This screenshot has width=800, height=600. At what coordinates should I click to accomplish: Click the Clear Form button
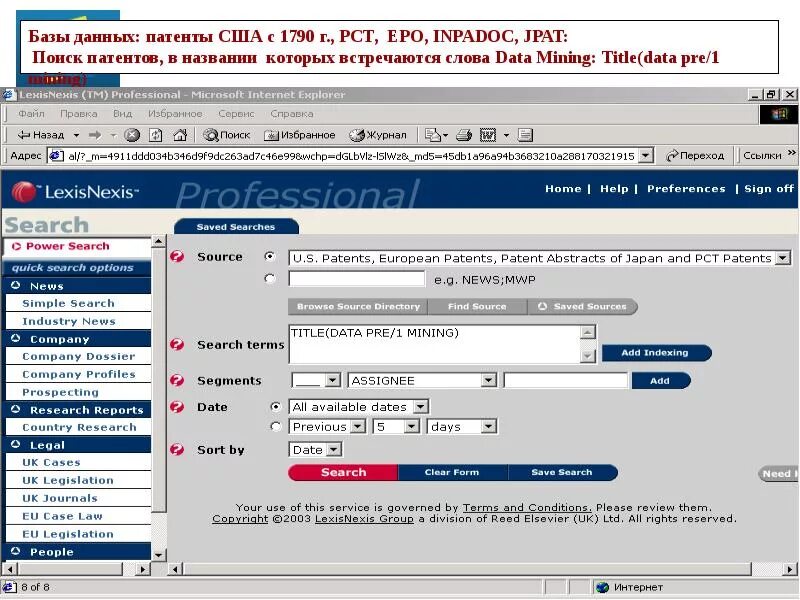click(x=452, y=472)
